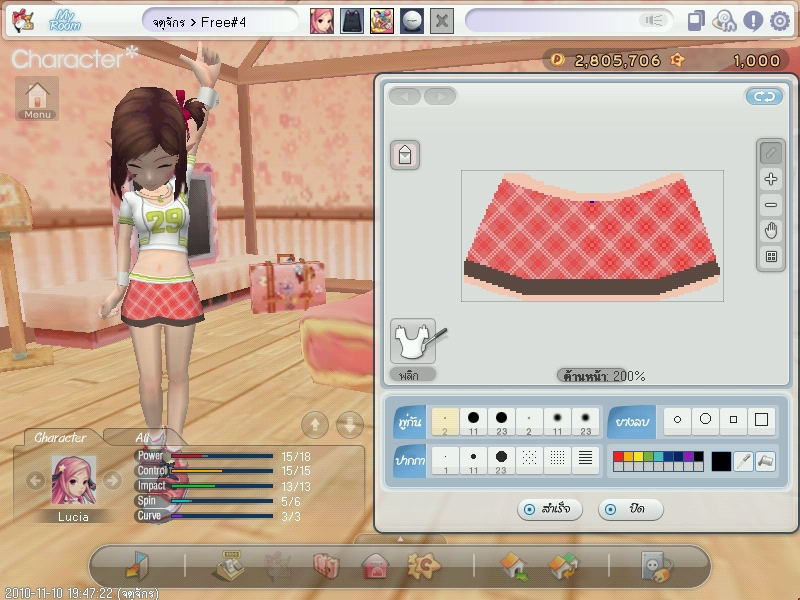Click the pink-haired character portrait in the top bar
This screenshot has width=800, height=600.
322,21
